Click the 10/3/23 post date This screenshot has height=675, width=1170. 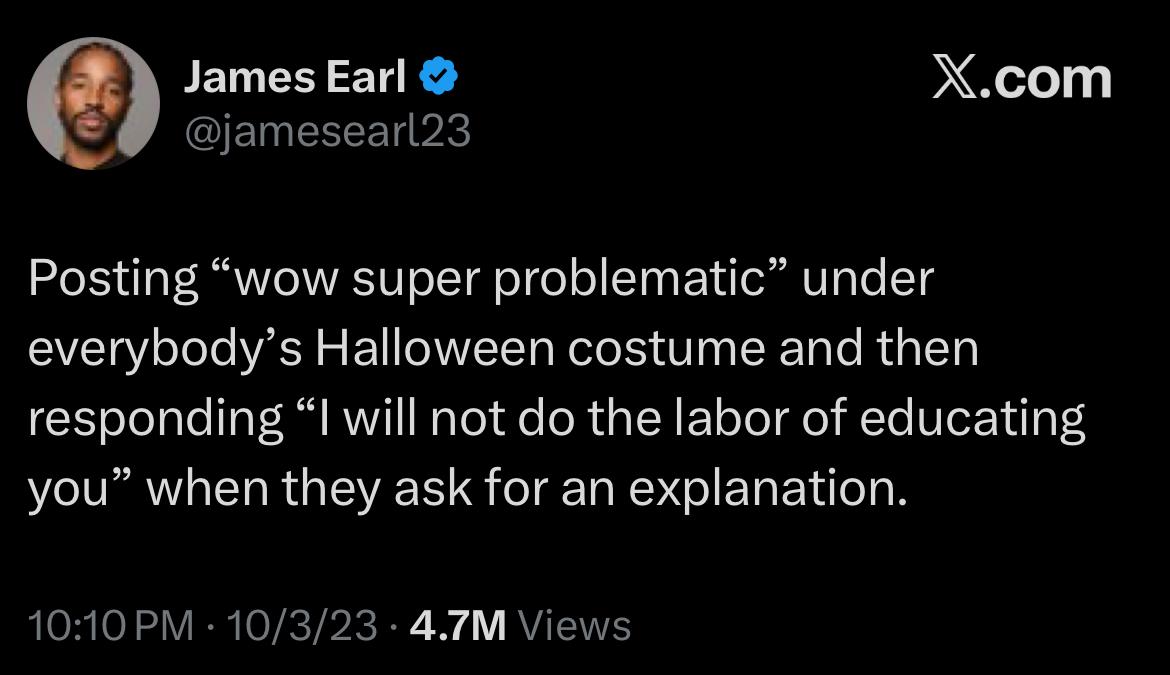[x=302, y=625]
